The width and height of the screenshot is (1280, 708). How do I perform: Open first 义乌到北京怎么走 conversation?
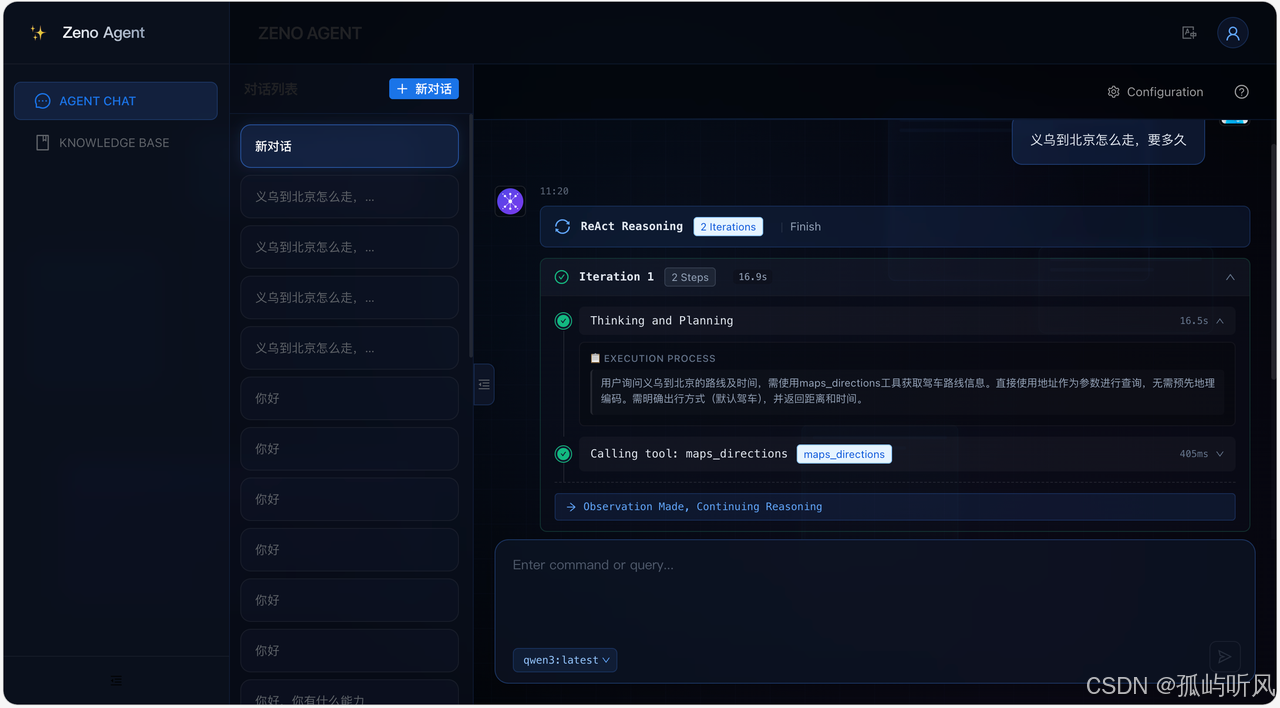(349, 197)
